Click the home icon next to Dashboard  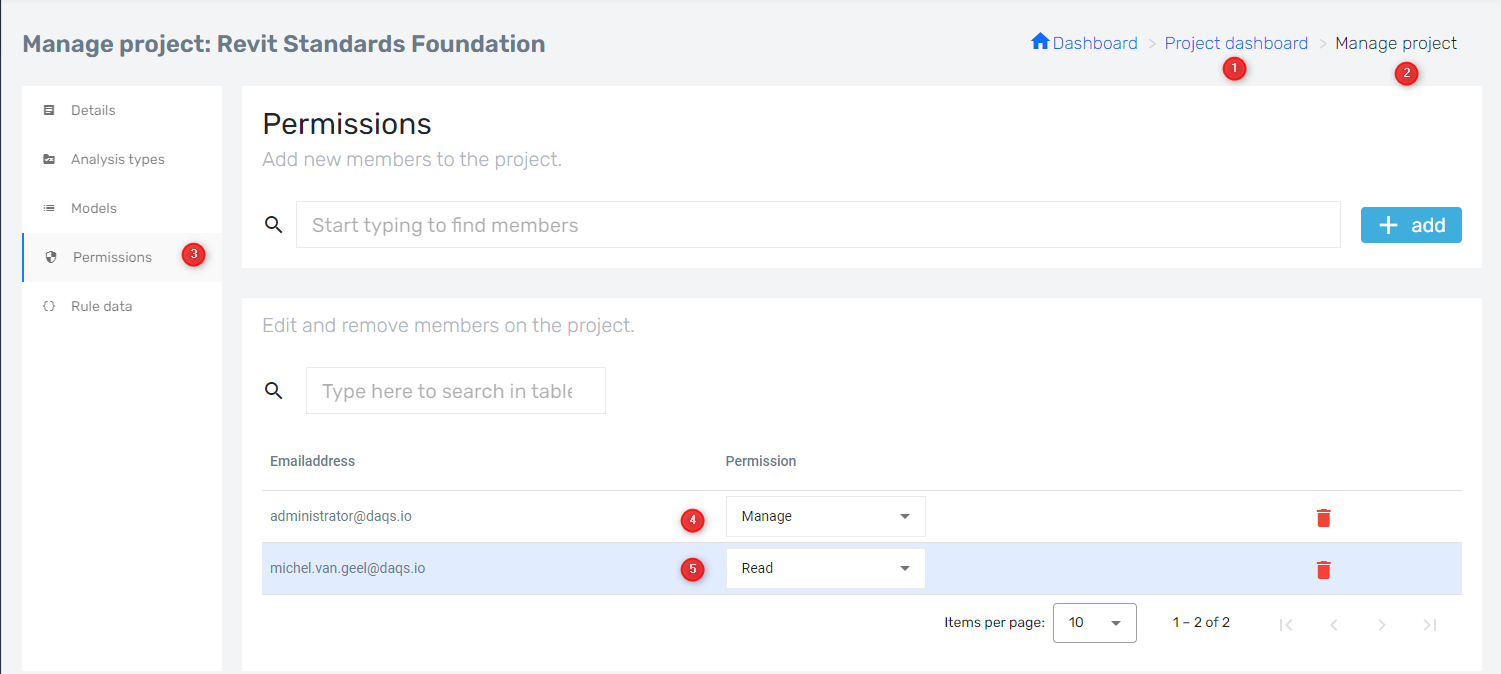click(x=1041, y=42)
